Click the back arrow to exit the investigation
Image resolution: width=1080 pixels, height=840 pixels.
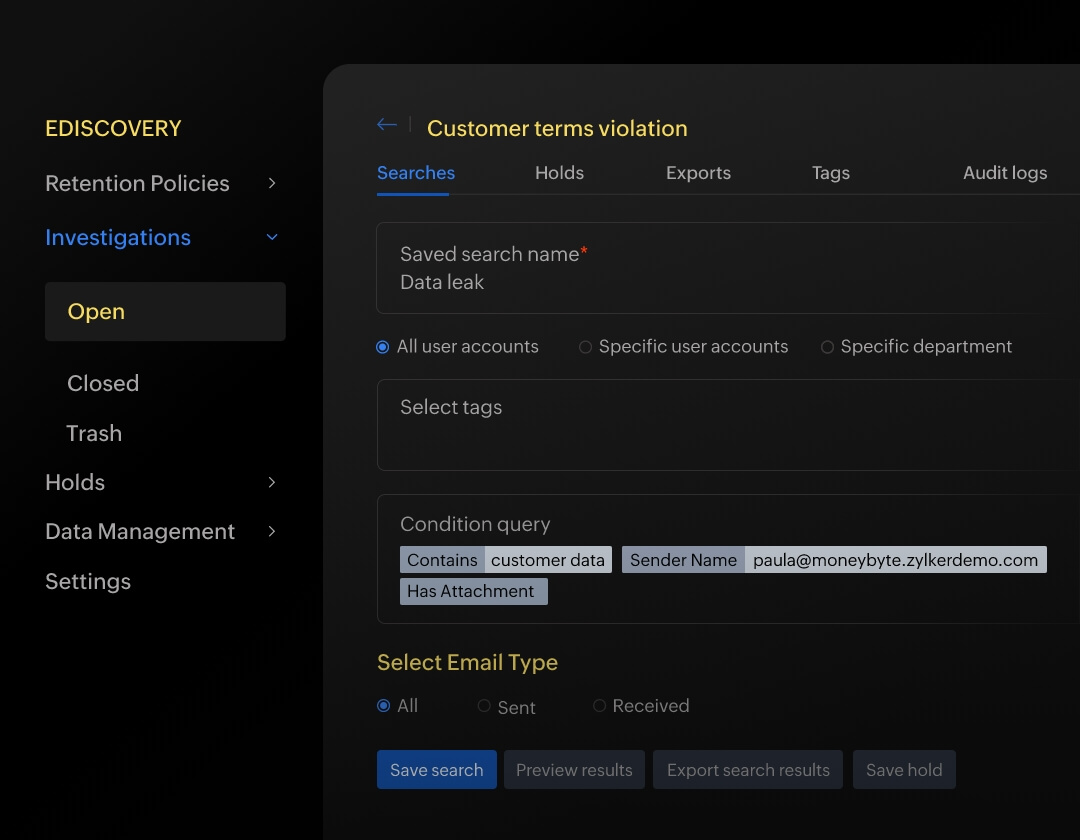(x=387, y=124)
